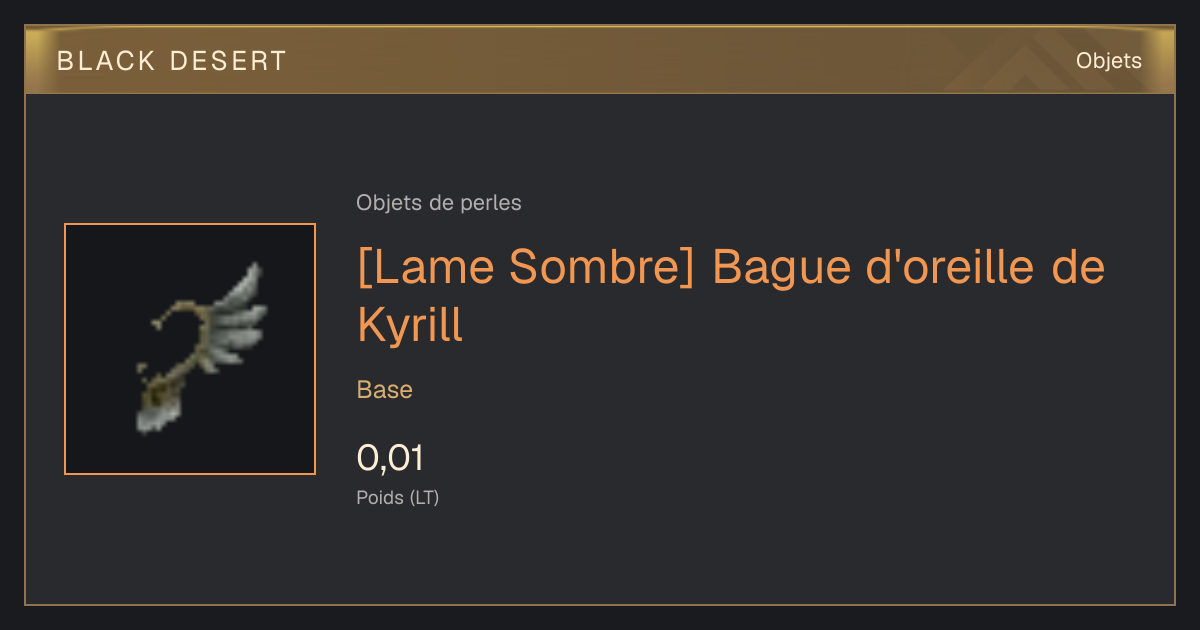Click the Kyrill earring item icon
Viewport: 1200px width, 630px height.
coord(200,349)
